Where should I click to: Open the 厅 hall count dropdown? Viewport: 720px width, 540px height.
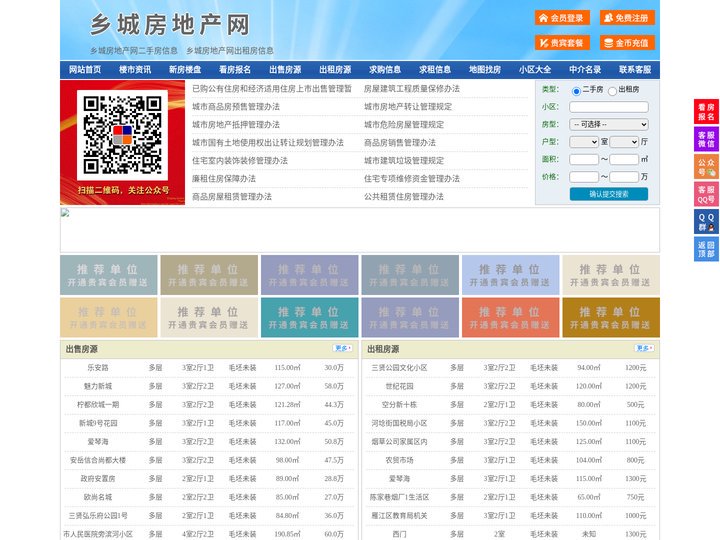[624, 142]
